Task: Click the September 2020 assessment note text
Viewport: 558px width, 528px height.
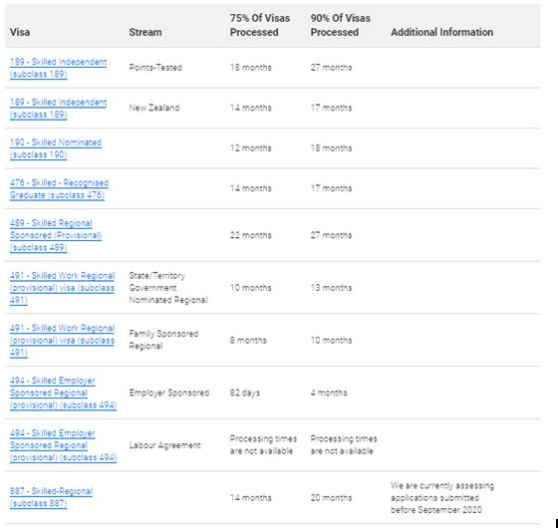Action: [x=442, y=497]
